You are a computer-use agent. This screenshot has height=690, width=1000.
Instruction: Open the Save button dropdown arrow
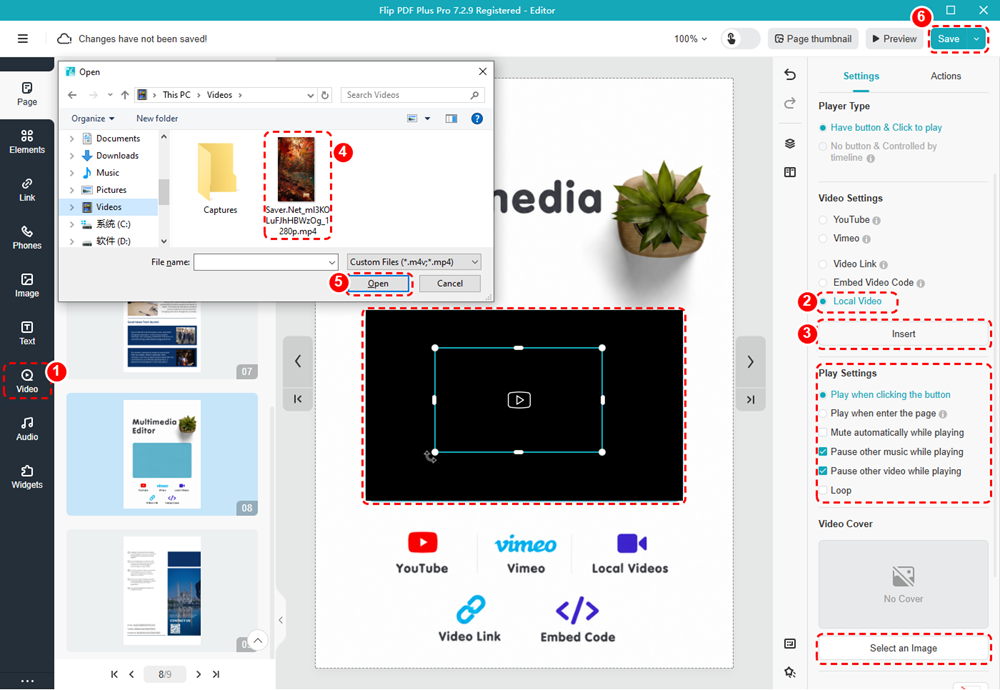pyautogui.click(x=976, y=39)
